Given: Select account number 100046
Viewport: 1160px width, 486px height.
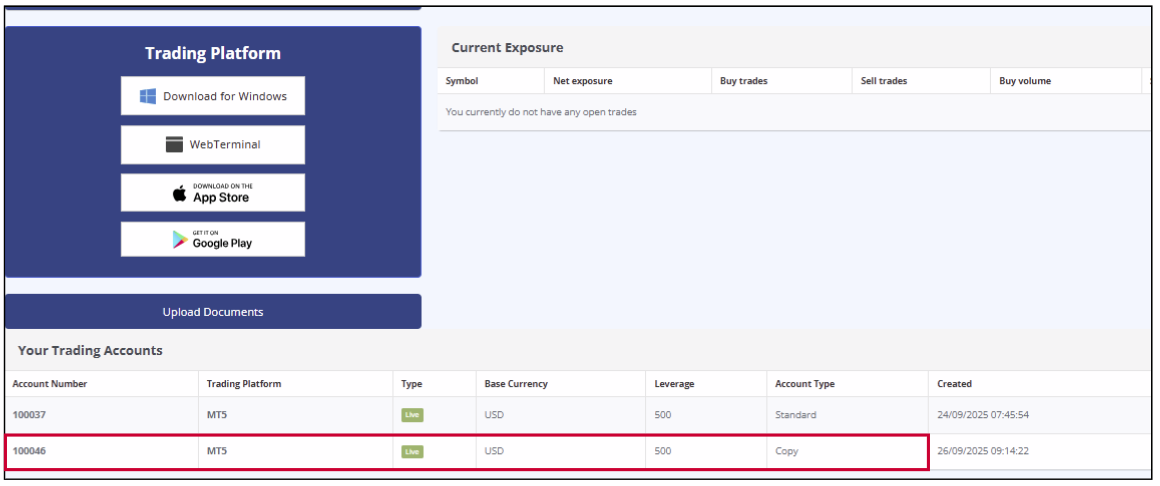Looking at the screenshot, I should click(x=30, y=451).
